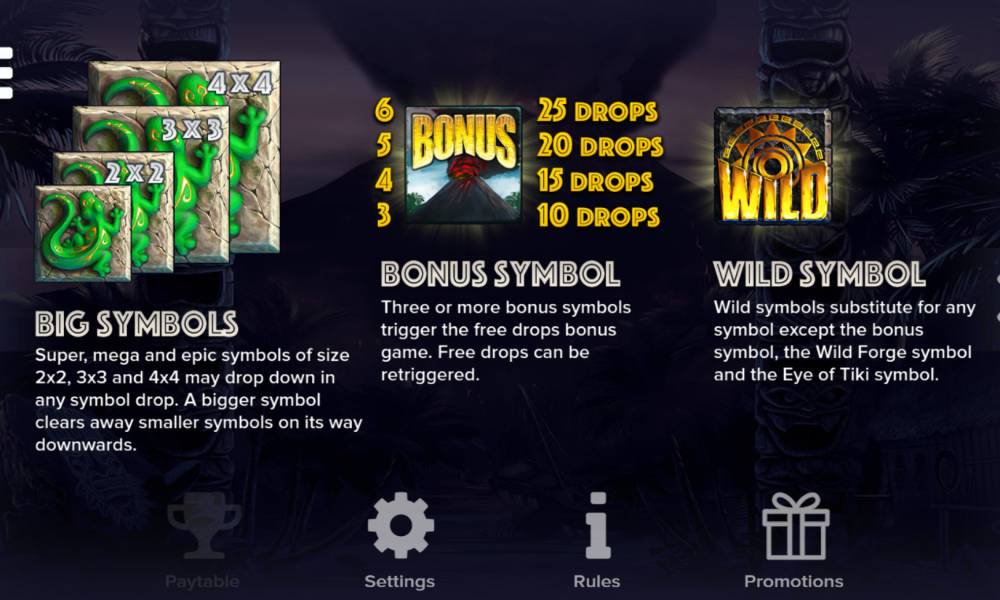This screenshot has width=1000, height=600.
Task: Click the 10 Drops text
Action: 598,216
